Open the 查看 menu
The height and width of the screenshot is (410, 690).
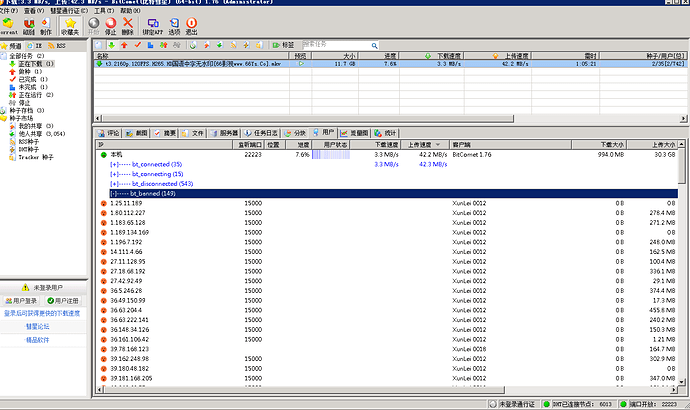click(34, 11)
